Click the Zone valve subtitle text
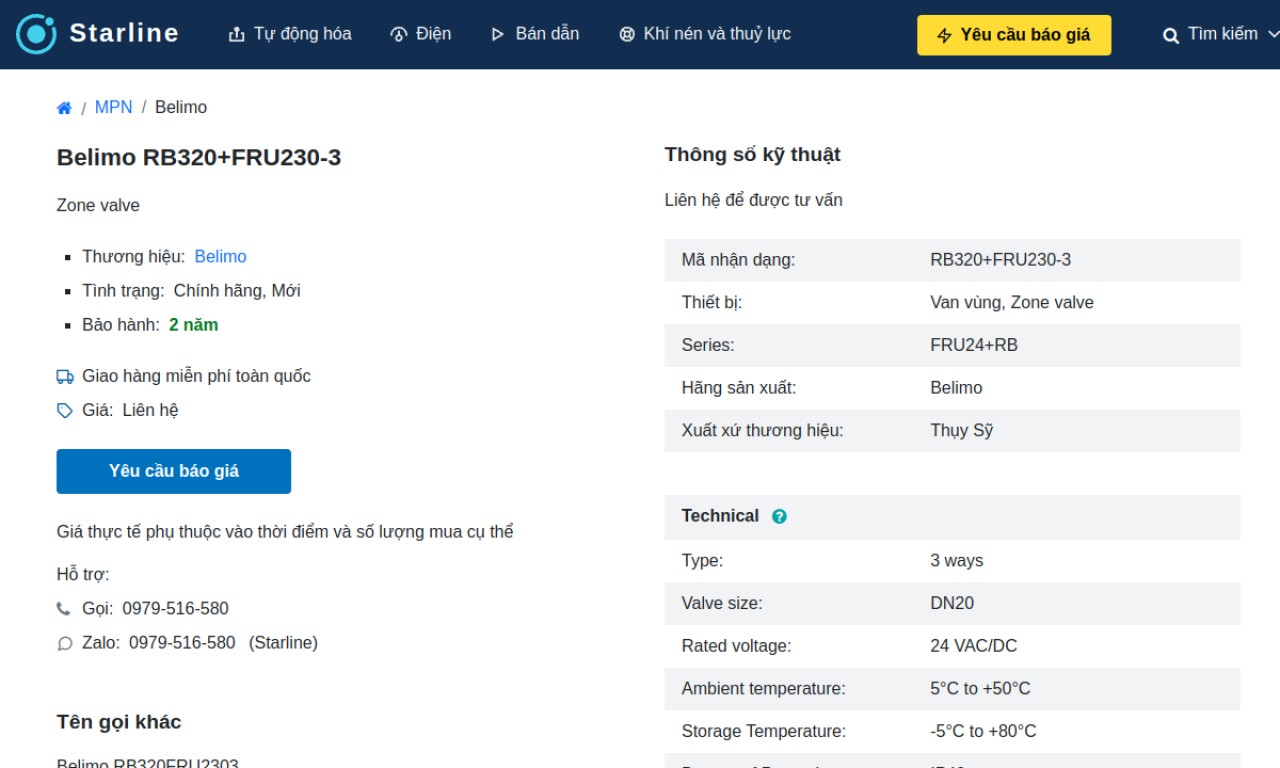This screenshot has width=1280, height=768. coord(98,205)
